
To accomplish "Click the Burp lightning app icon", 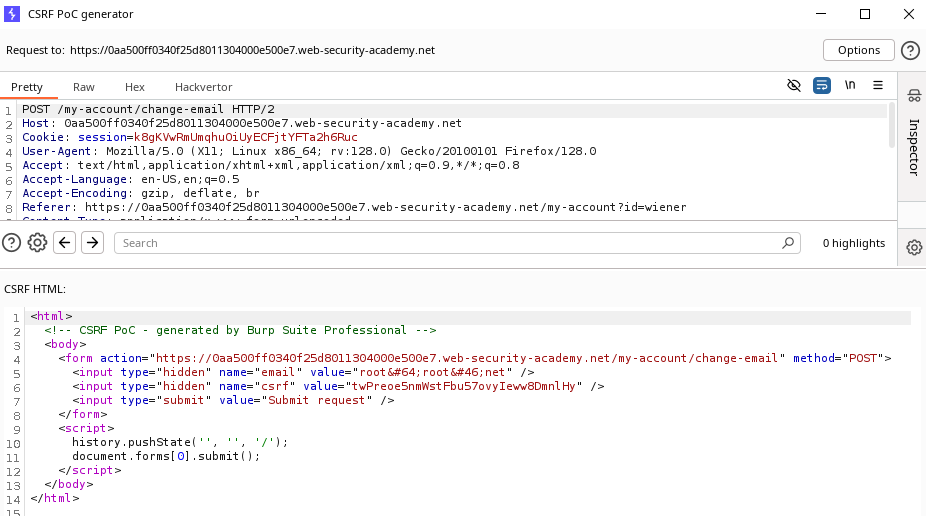I will pos(12,14).
